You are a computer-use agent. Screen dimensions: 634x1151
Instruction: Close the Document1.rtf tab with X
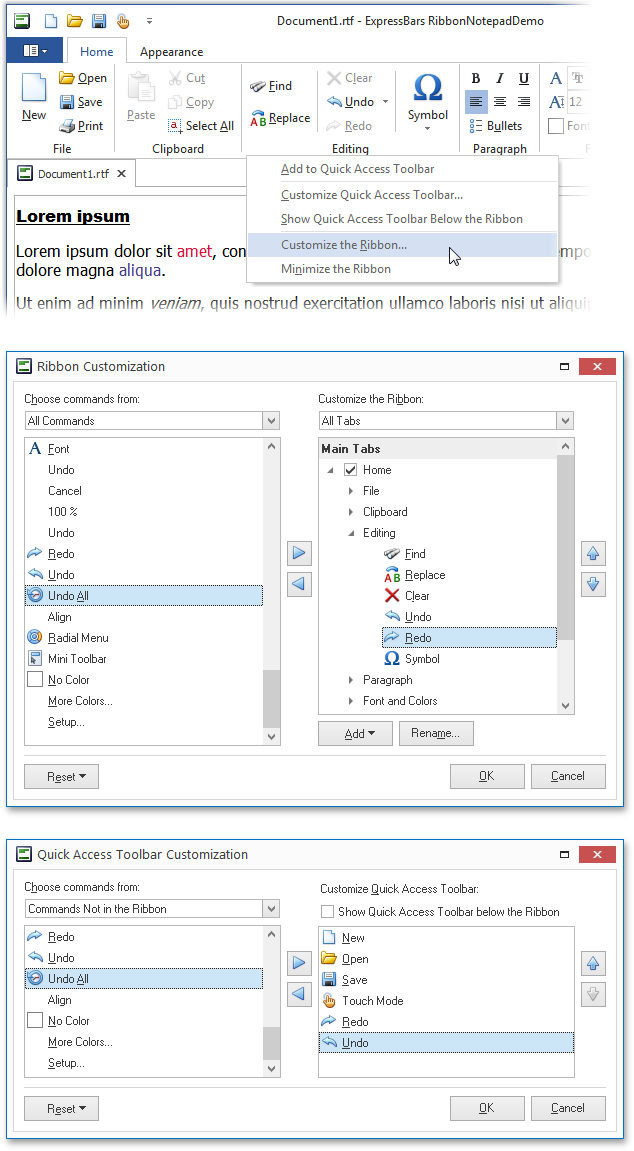pyautogui.click(x=122, y=174)
